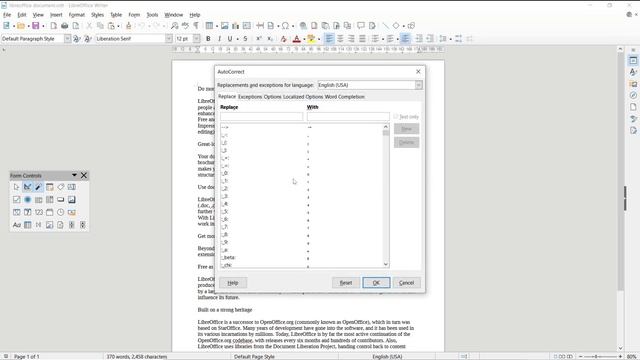The width and height of the screenshot is (640, 360).
Task: Select the Select tool in Form Controls
Action: (16, 187)
